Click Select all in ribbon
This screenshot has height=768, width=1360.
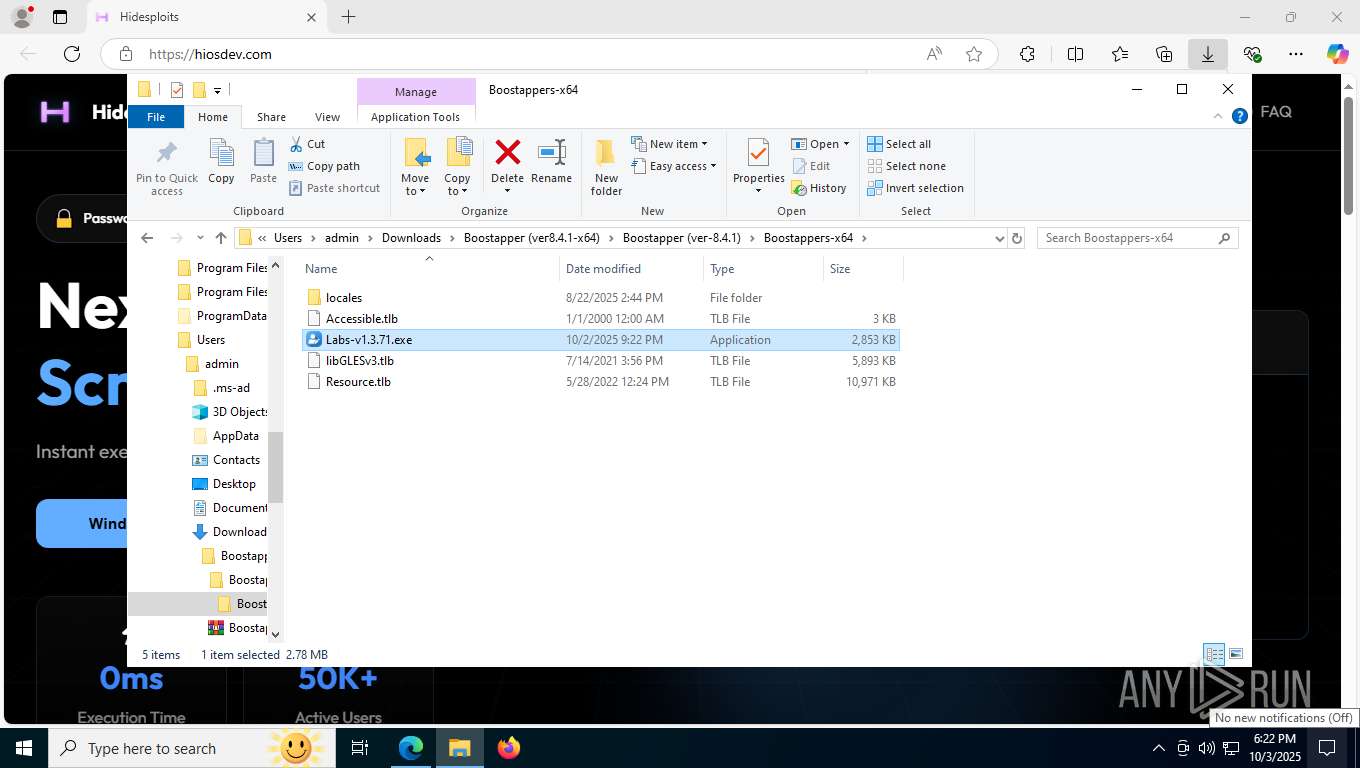tap(899, 144)
